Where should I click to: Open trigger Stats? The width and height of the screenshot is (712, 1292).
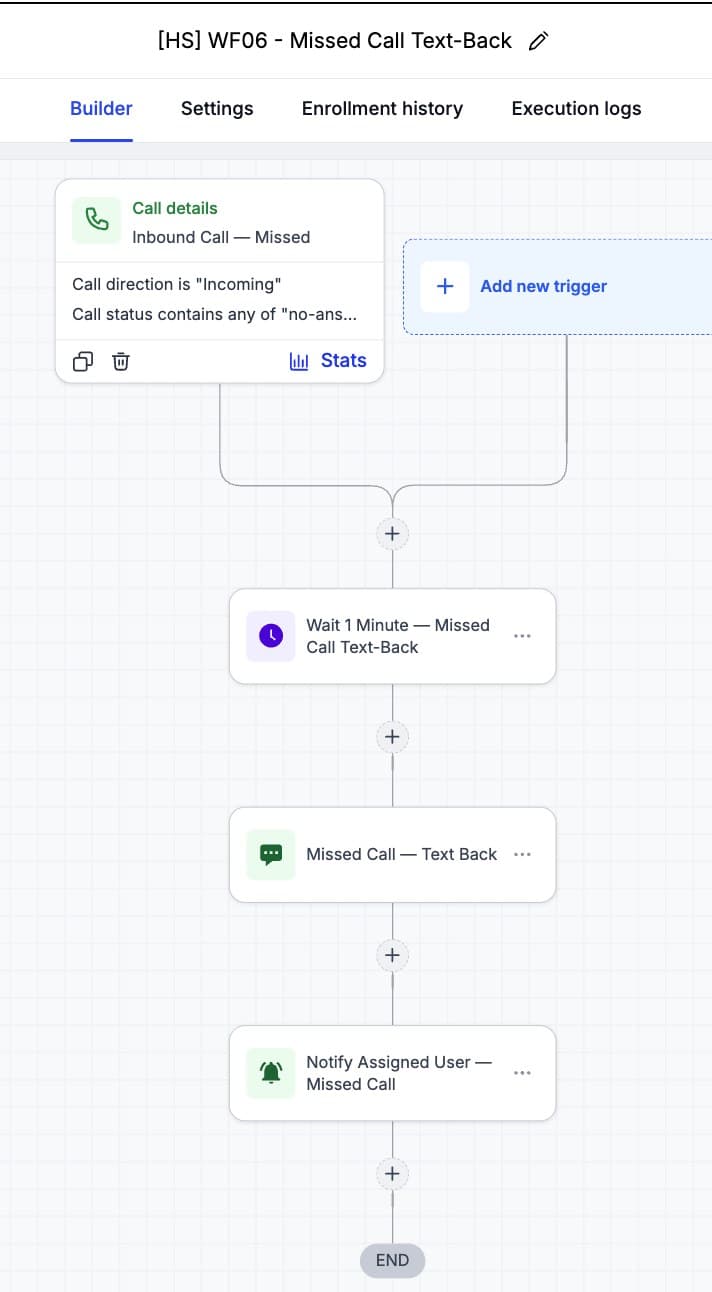(328, 361)
